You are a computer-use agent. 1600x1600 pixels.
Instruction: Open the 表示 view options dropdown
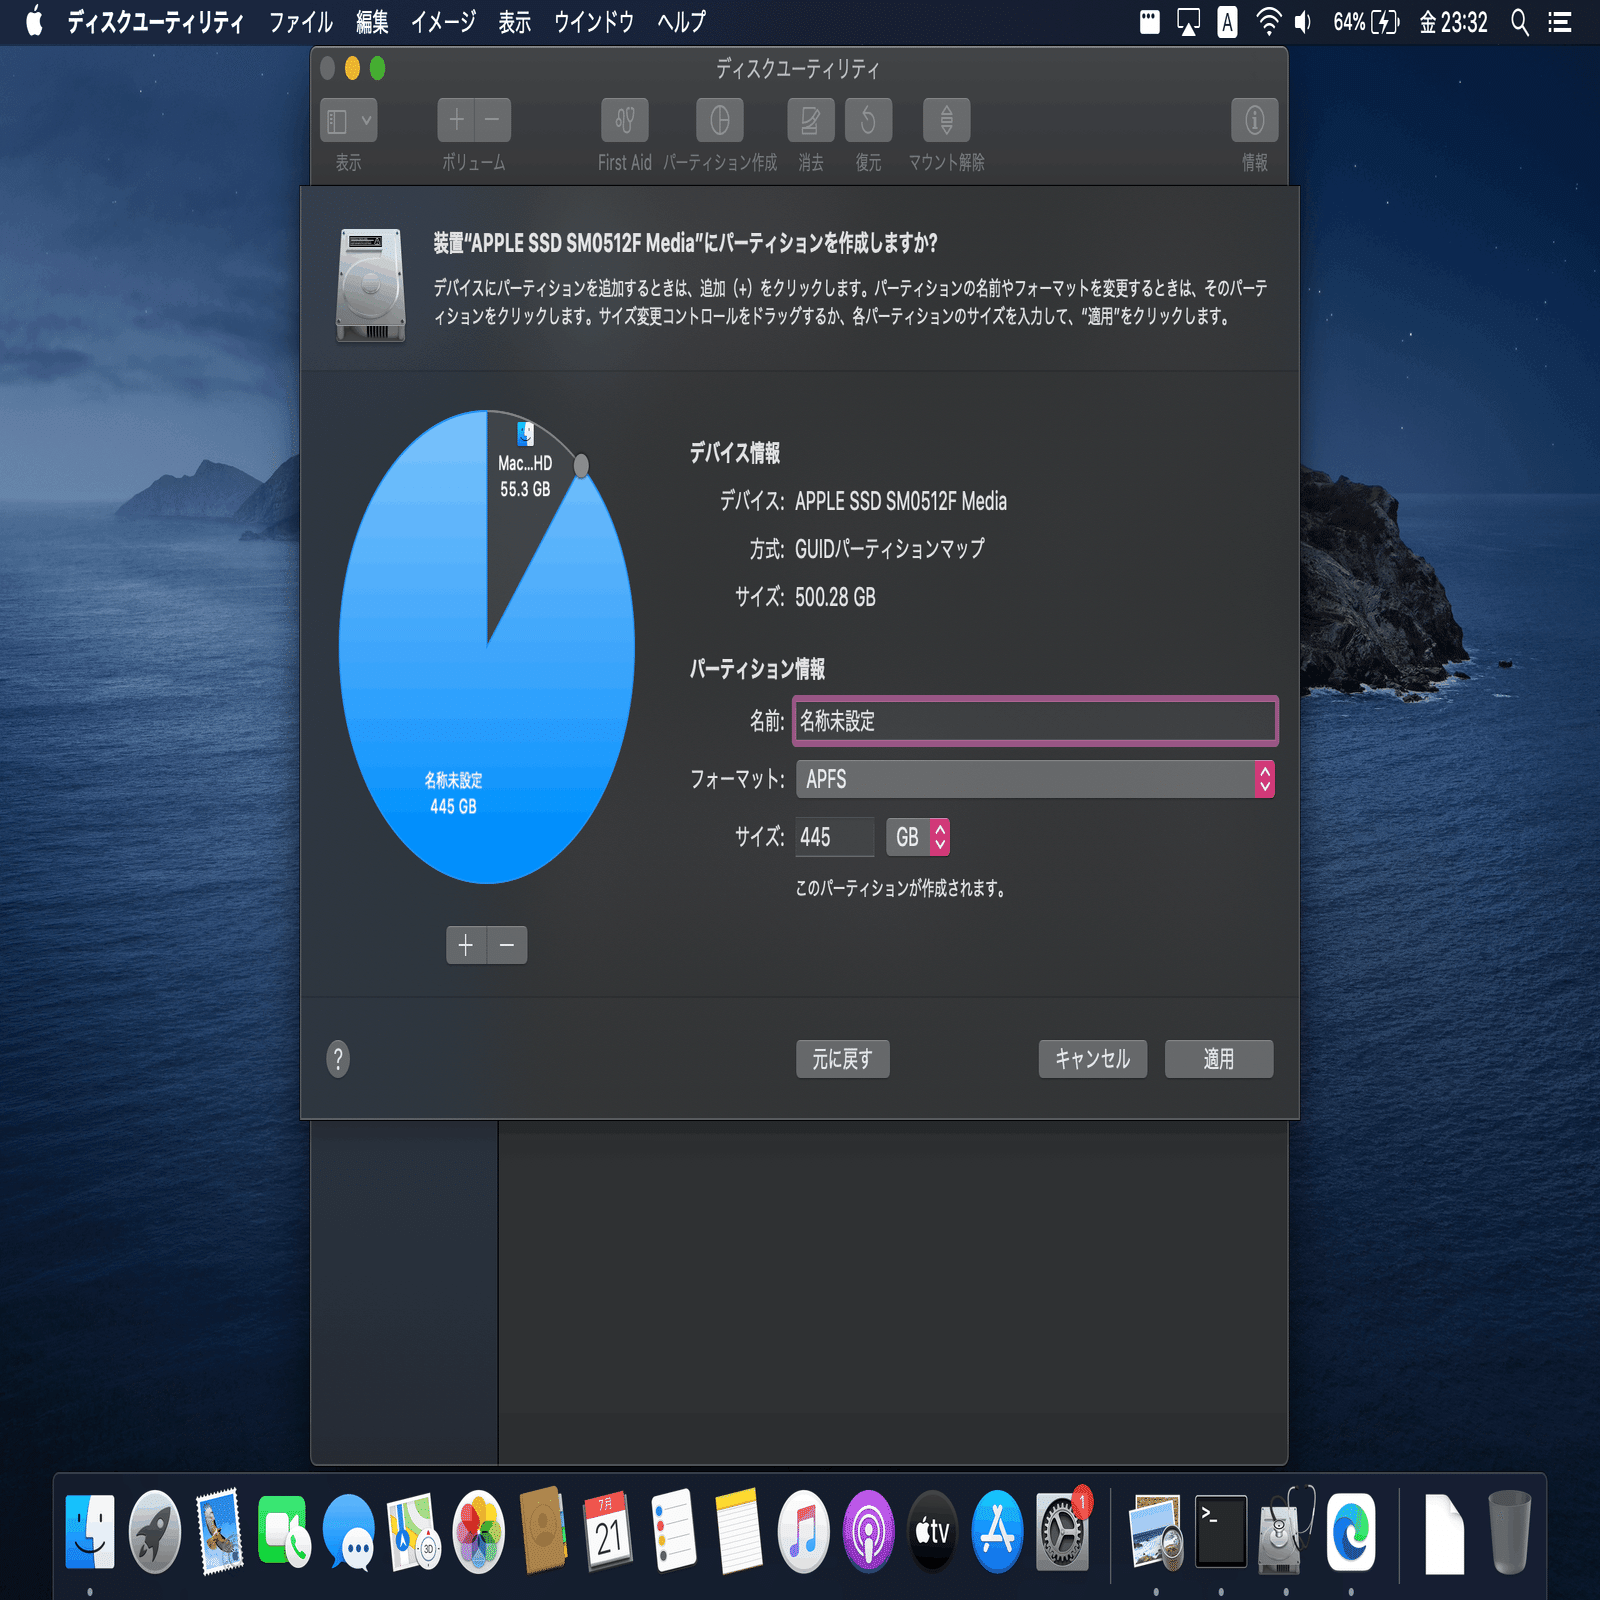(x=347, y=120)
